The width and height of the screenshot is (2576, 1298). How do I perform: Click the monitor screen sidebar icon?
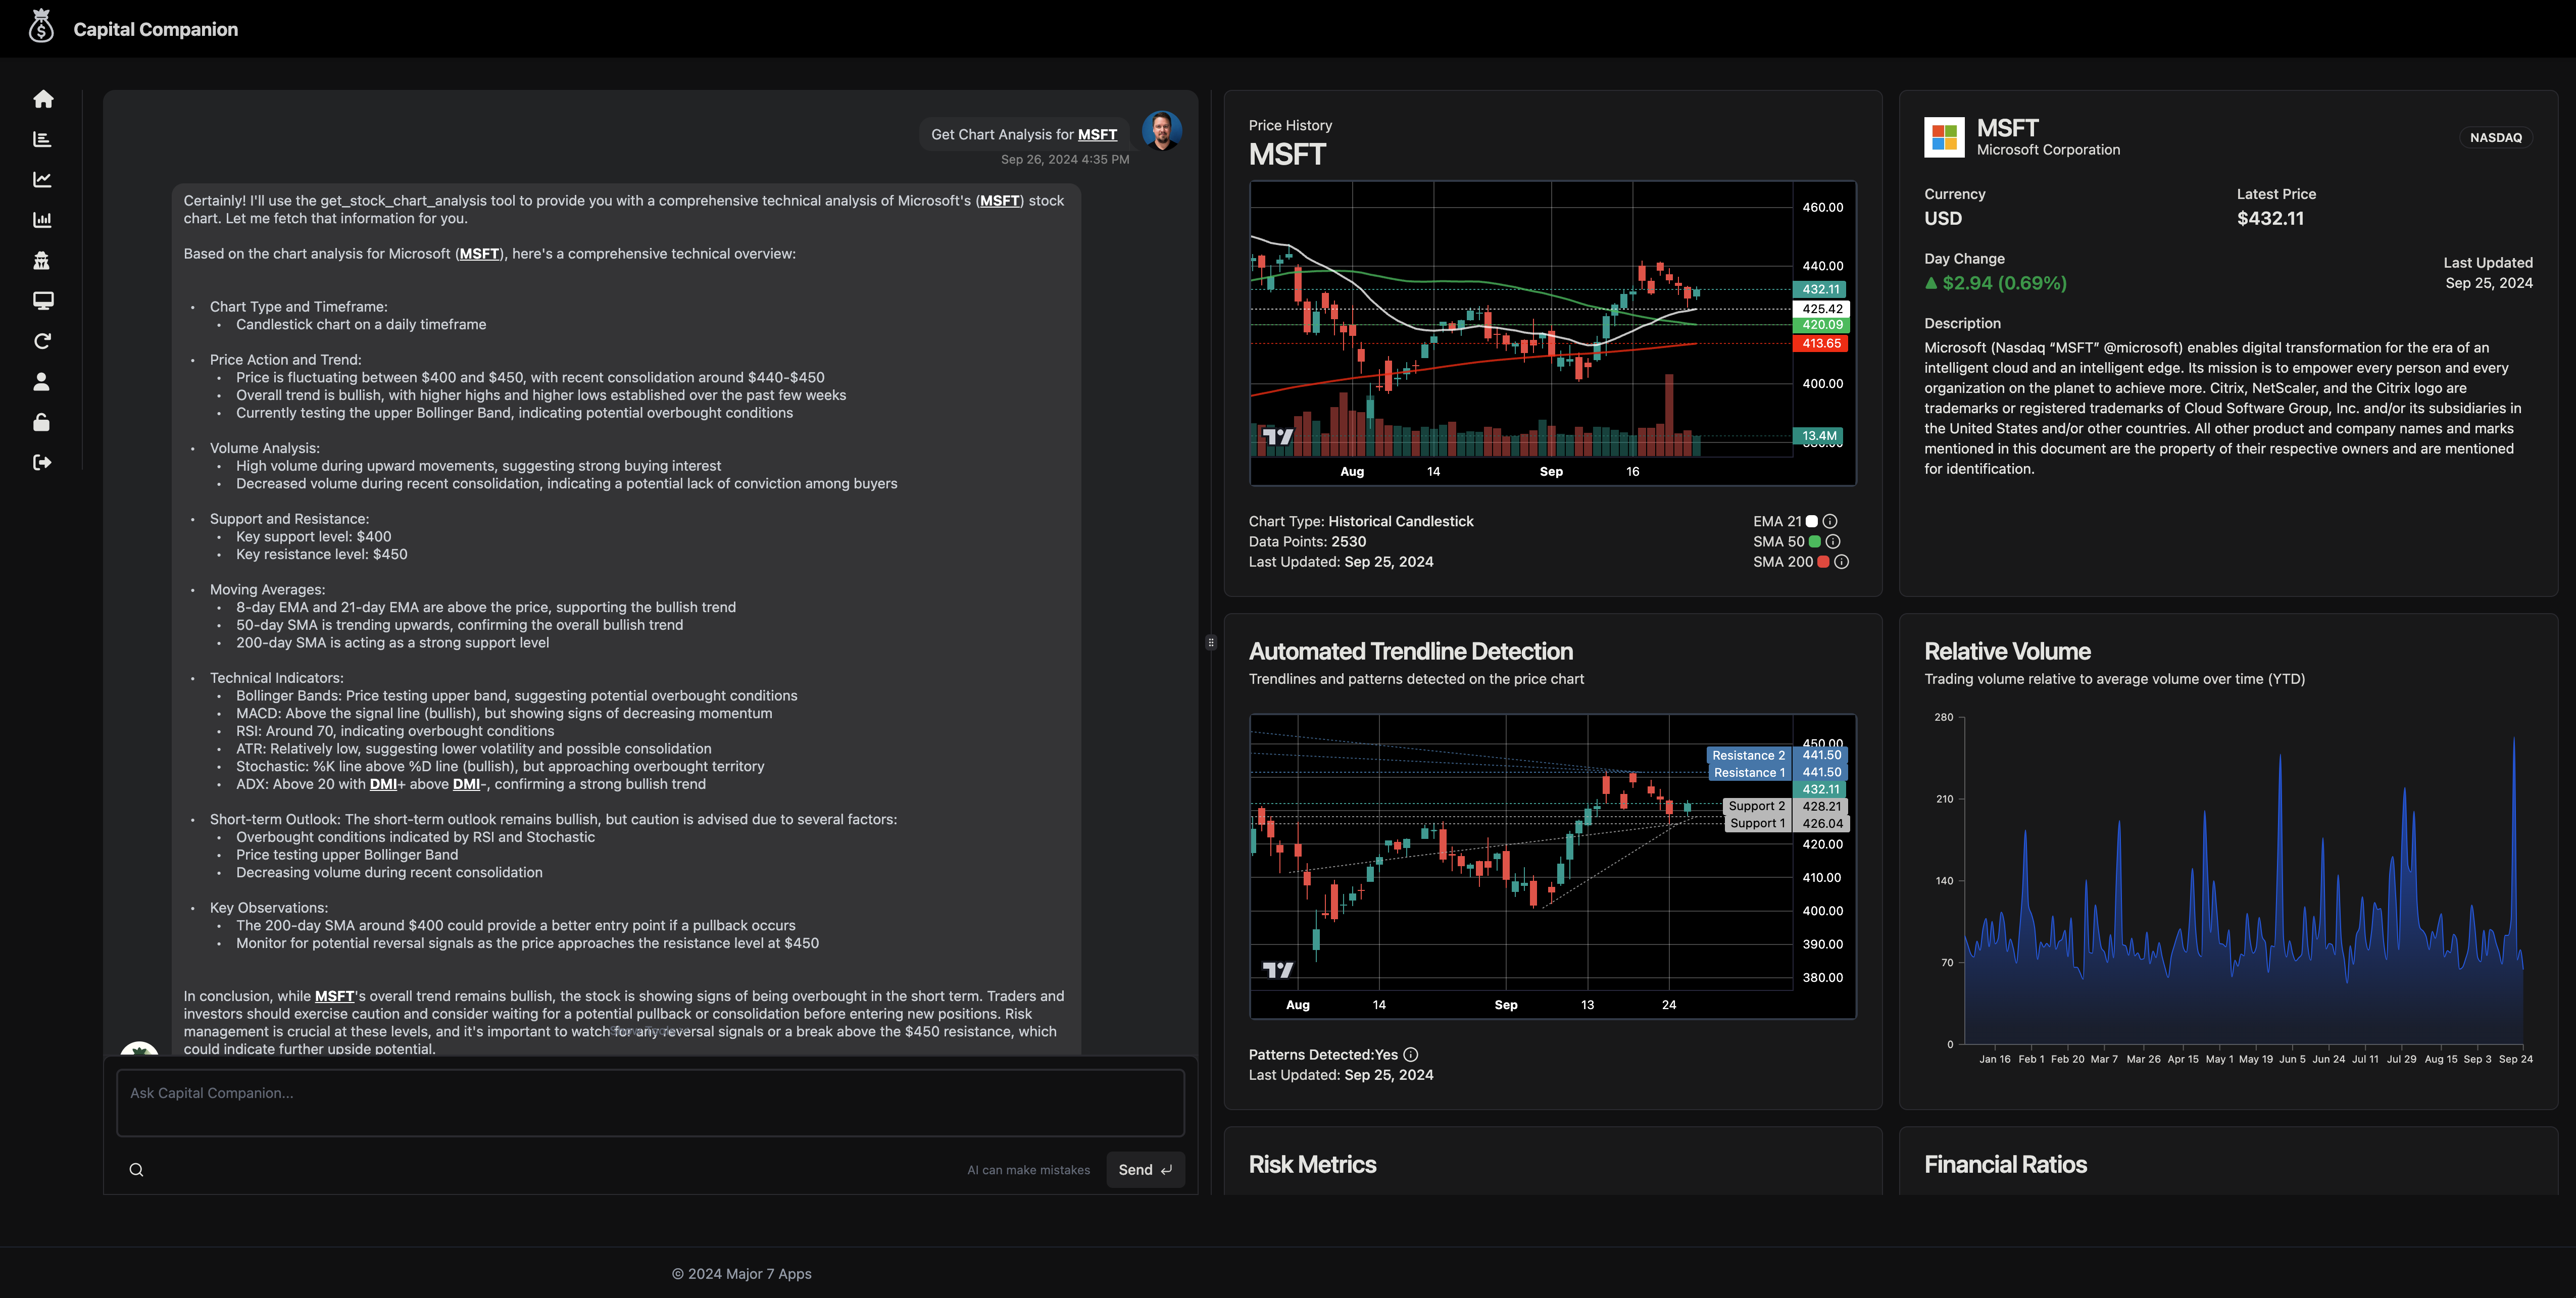coord(43,301)
